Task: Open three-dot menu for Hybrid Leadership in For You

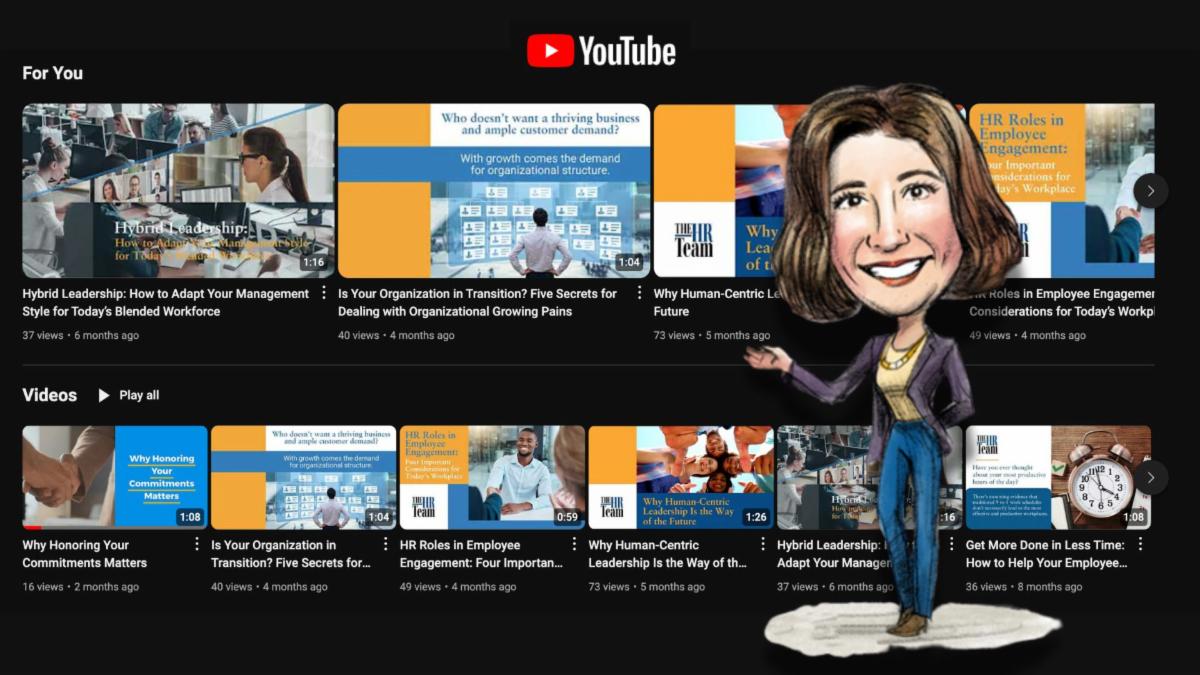Action: point(323,293)
